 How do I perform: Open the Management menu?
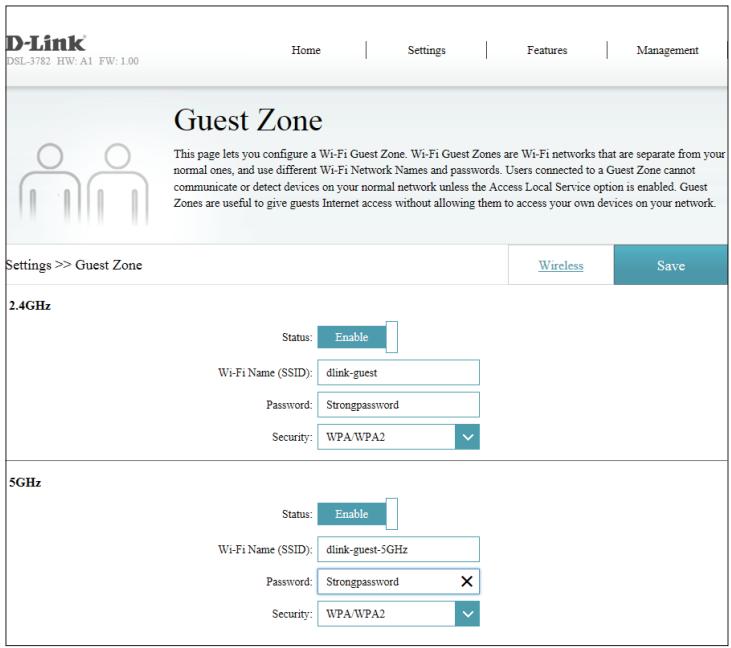click(x=667, y=50)
